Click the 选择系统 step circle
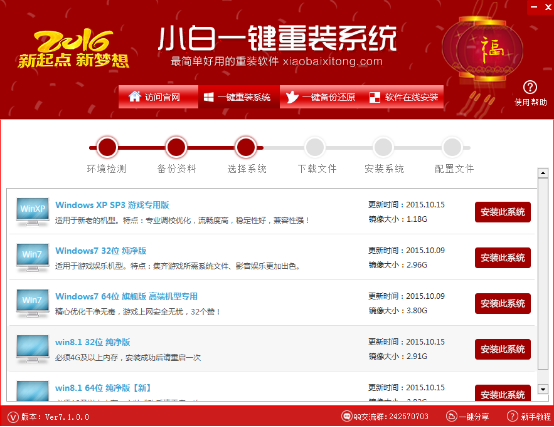The width and height of the screenshot is (554, 427). (x=246, y=147)
